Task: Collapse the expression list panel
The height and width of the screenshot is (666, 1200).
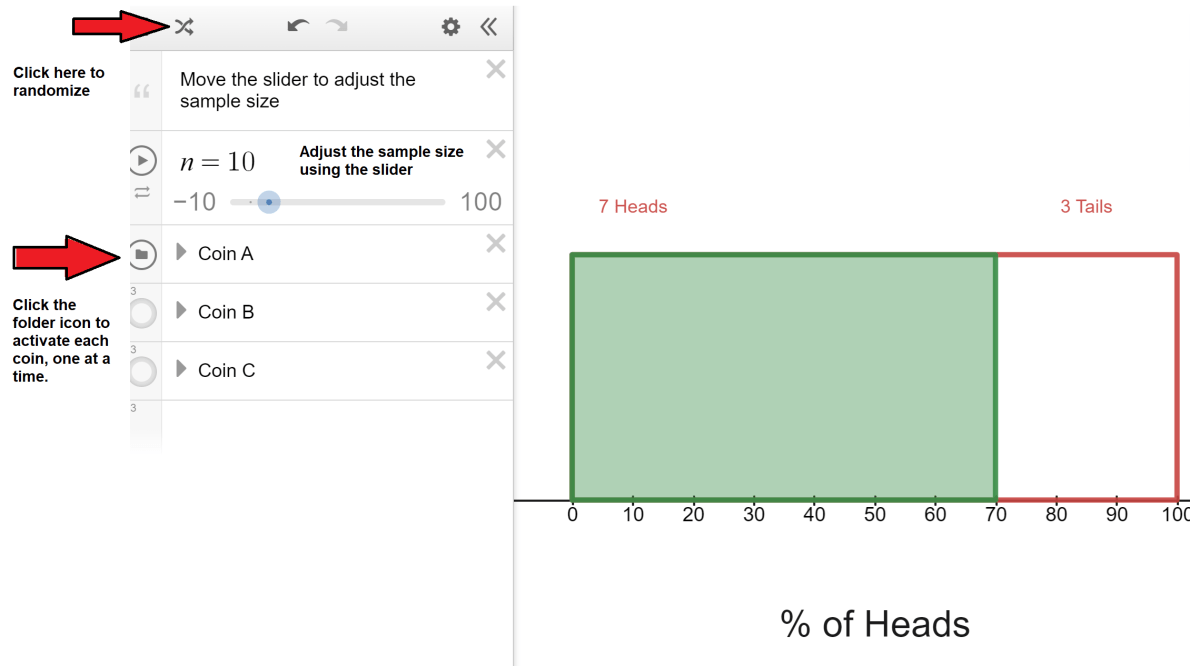Action: pos(488,27)
